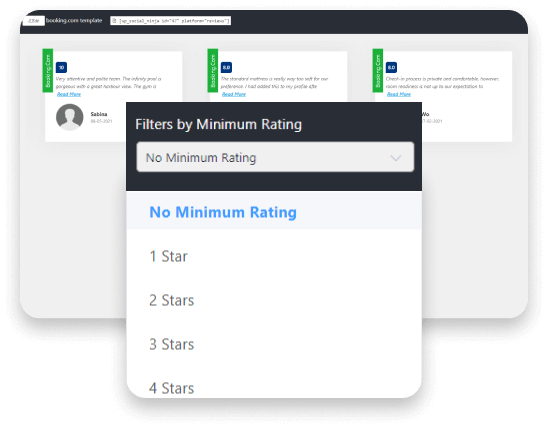This screenshot has height=428, width=548.
Task: Click Sabina's avatar picture
Action: (70, 117)
